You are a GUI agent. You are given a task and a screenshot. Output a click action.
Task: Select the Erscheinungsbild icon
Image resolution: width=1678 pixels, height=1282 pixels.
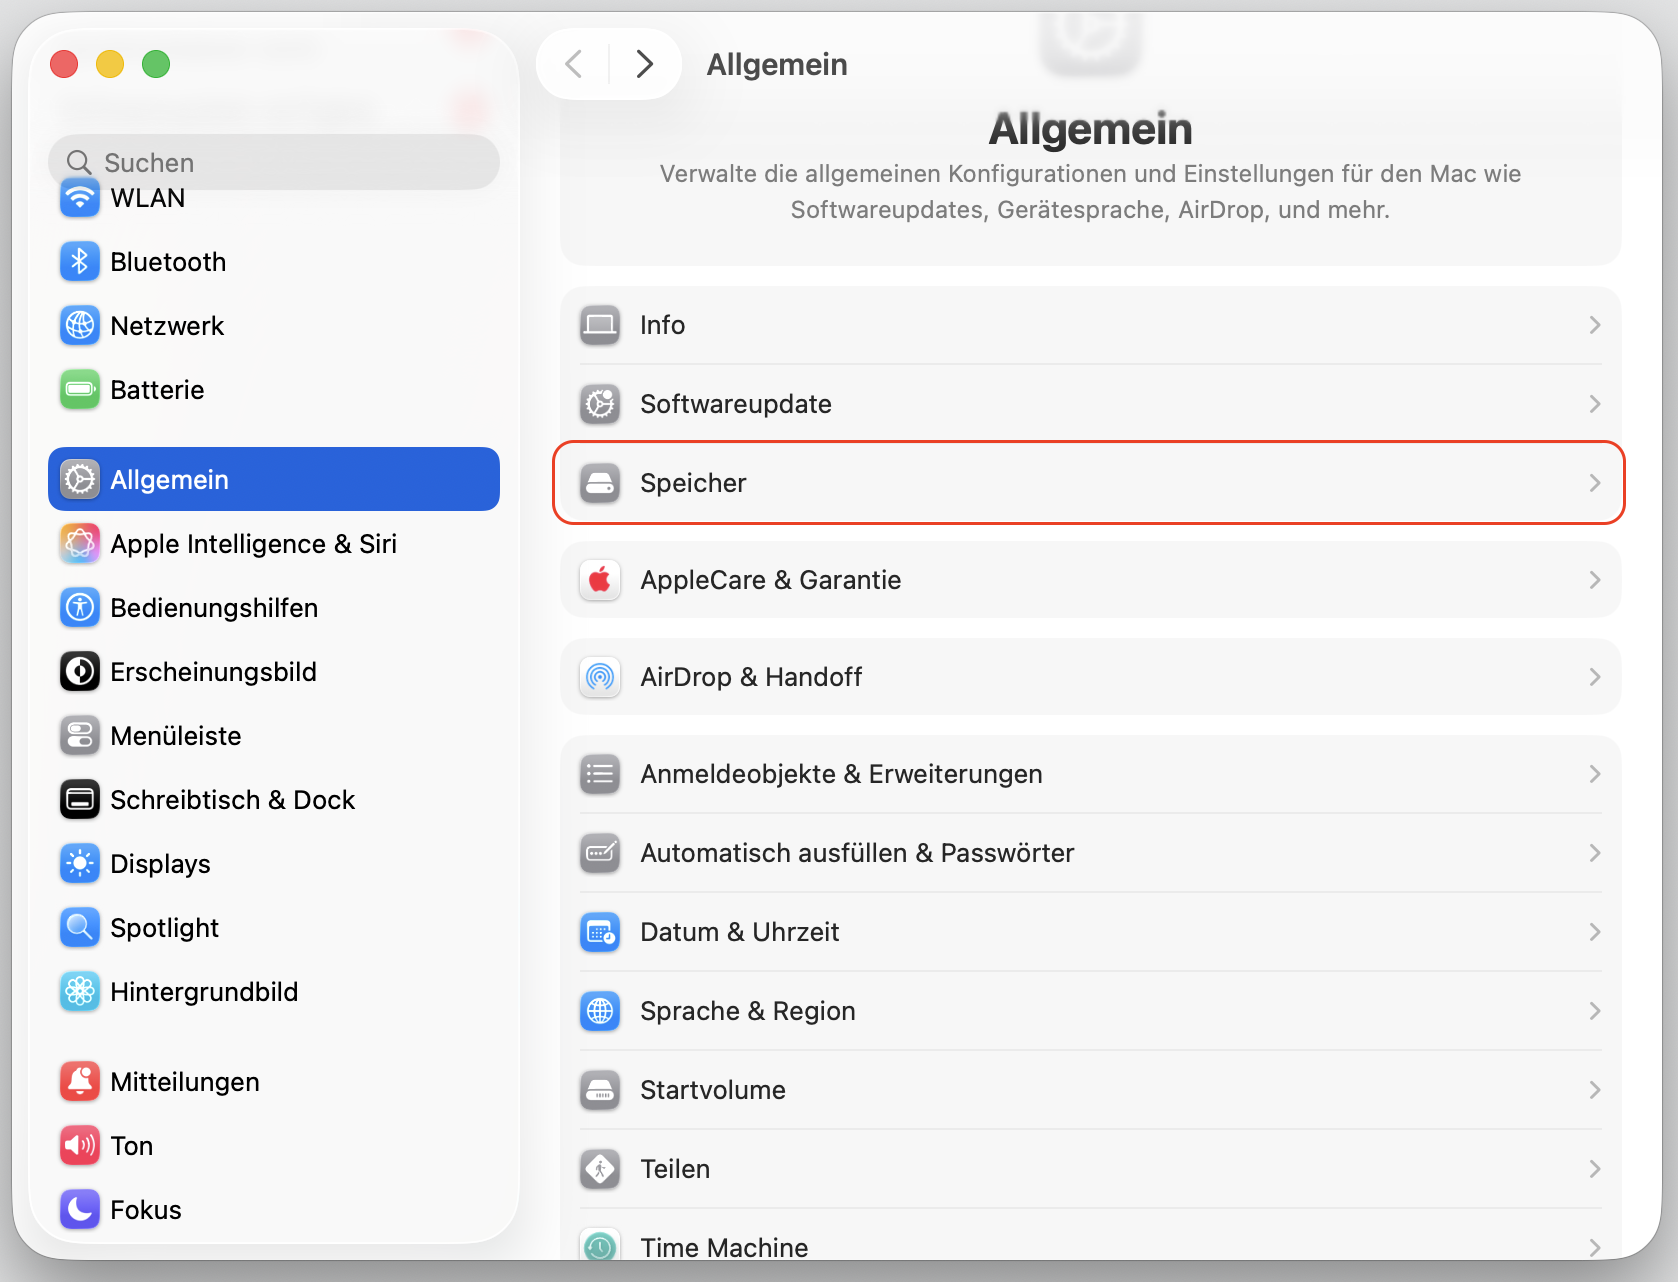(x=80, y=672)
